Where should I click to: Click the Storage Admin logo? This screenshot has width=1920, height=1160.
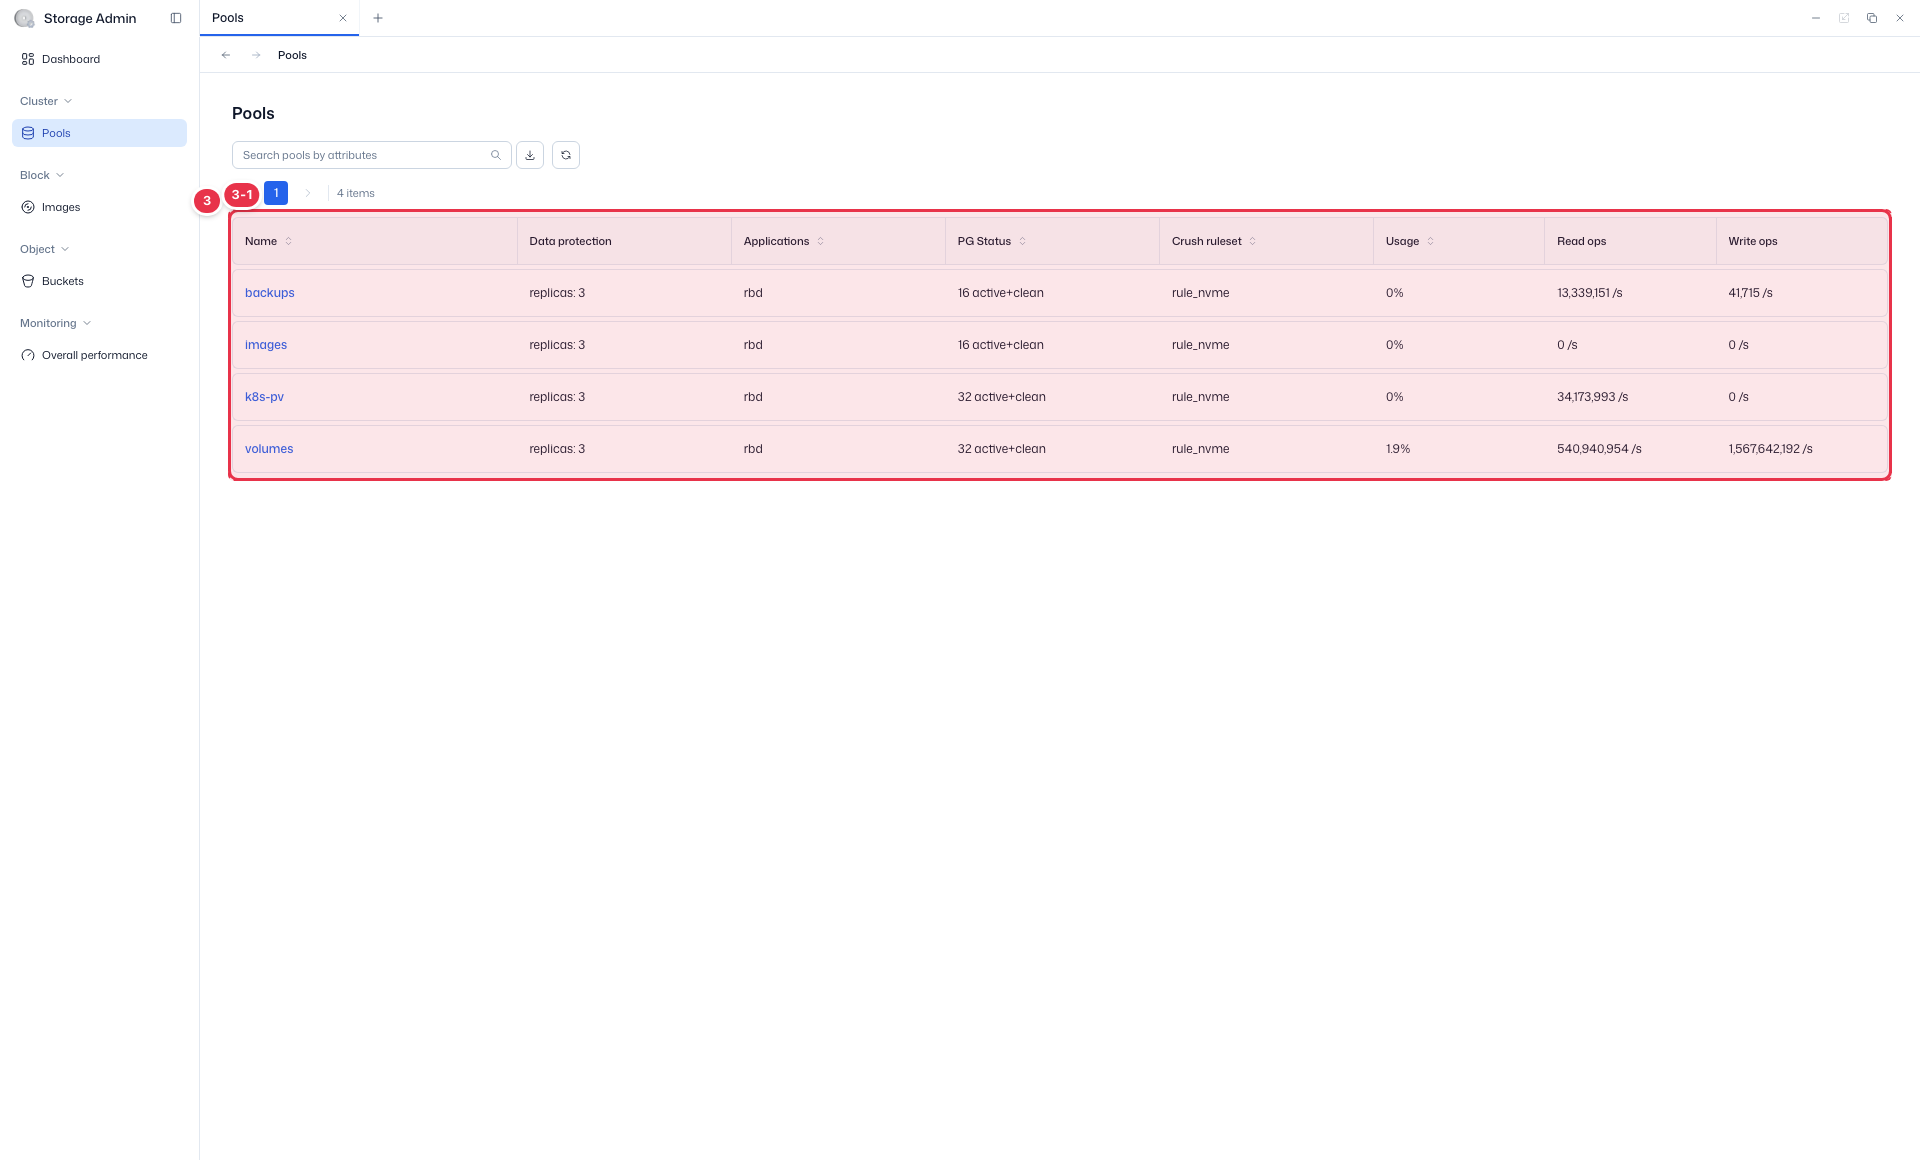point(24,18)
